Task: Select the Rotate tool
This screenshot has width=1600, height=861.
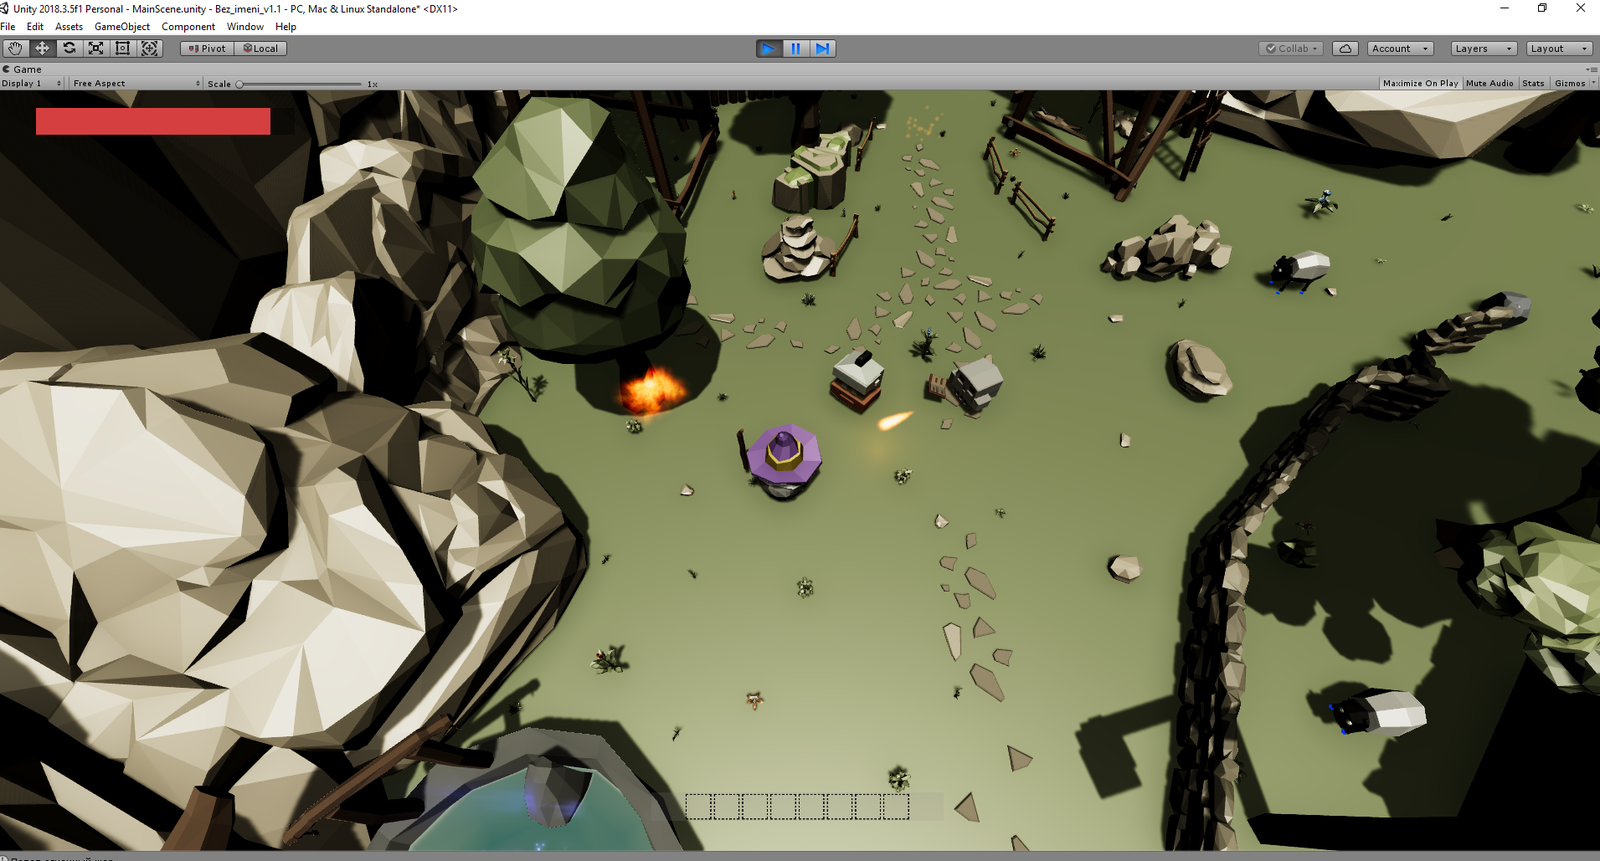Action: [69, 48]
